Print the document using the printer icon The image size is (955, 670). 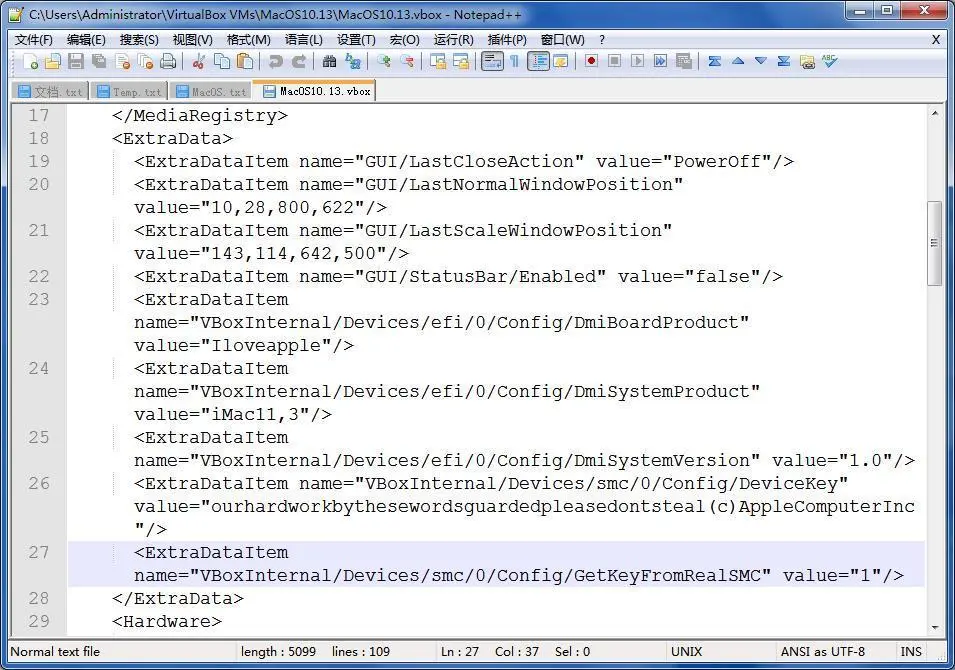pyautogui.click(x=168, y=62)
